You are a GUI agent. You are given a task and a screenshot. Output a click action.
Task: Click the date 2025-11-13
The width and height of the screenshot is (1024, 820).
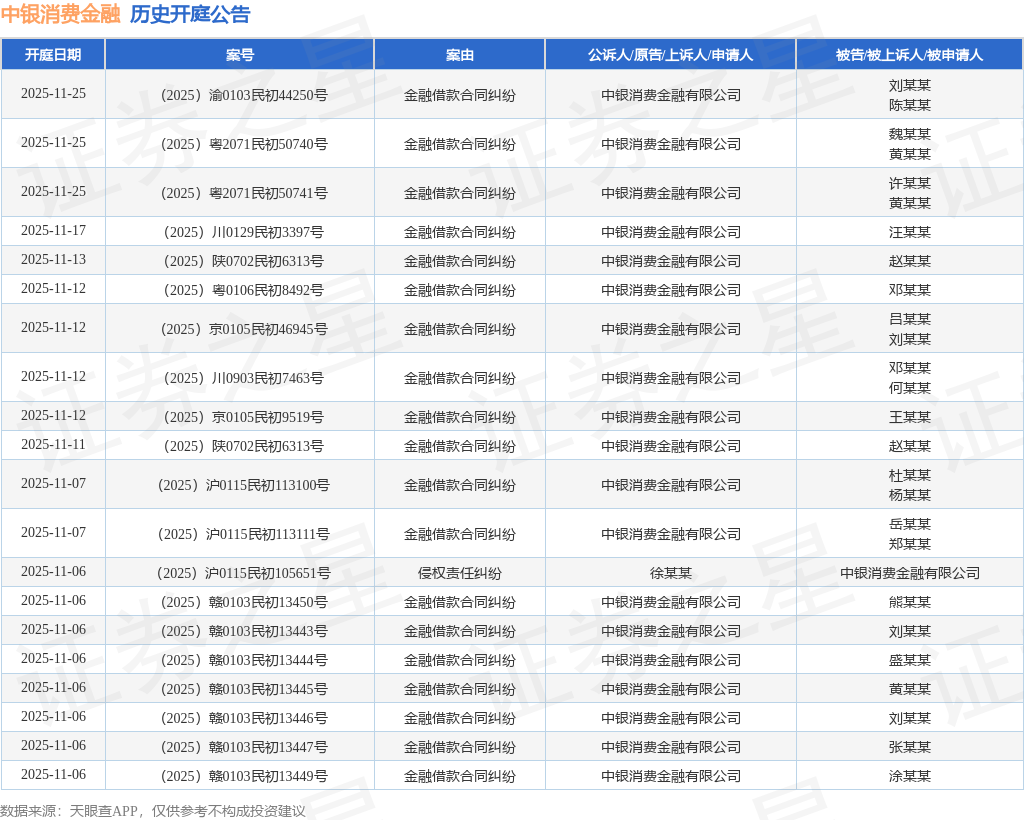point(54,259)
